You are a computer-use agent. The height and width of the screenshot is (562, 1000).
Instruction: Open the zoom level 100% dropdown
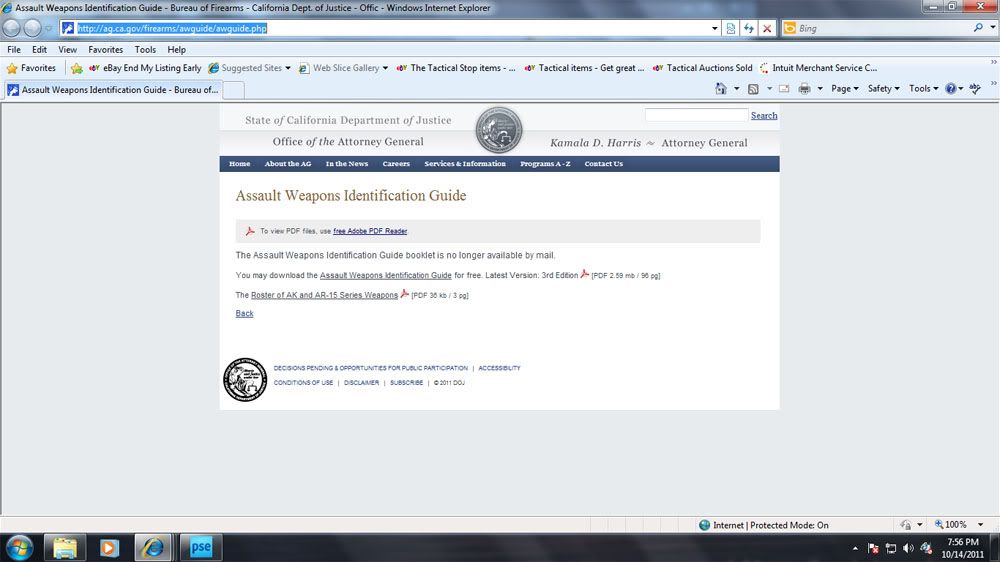[x=959, y=525]
